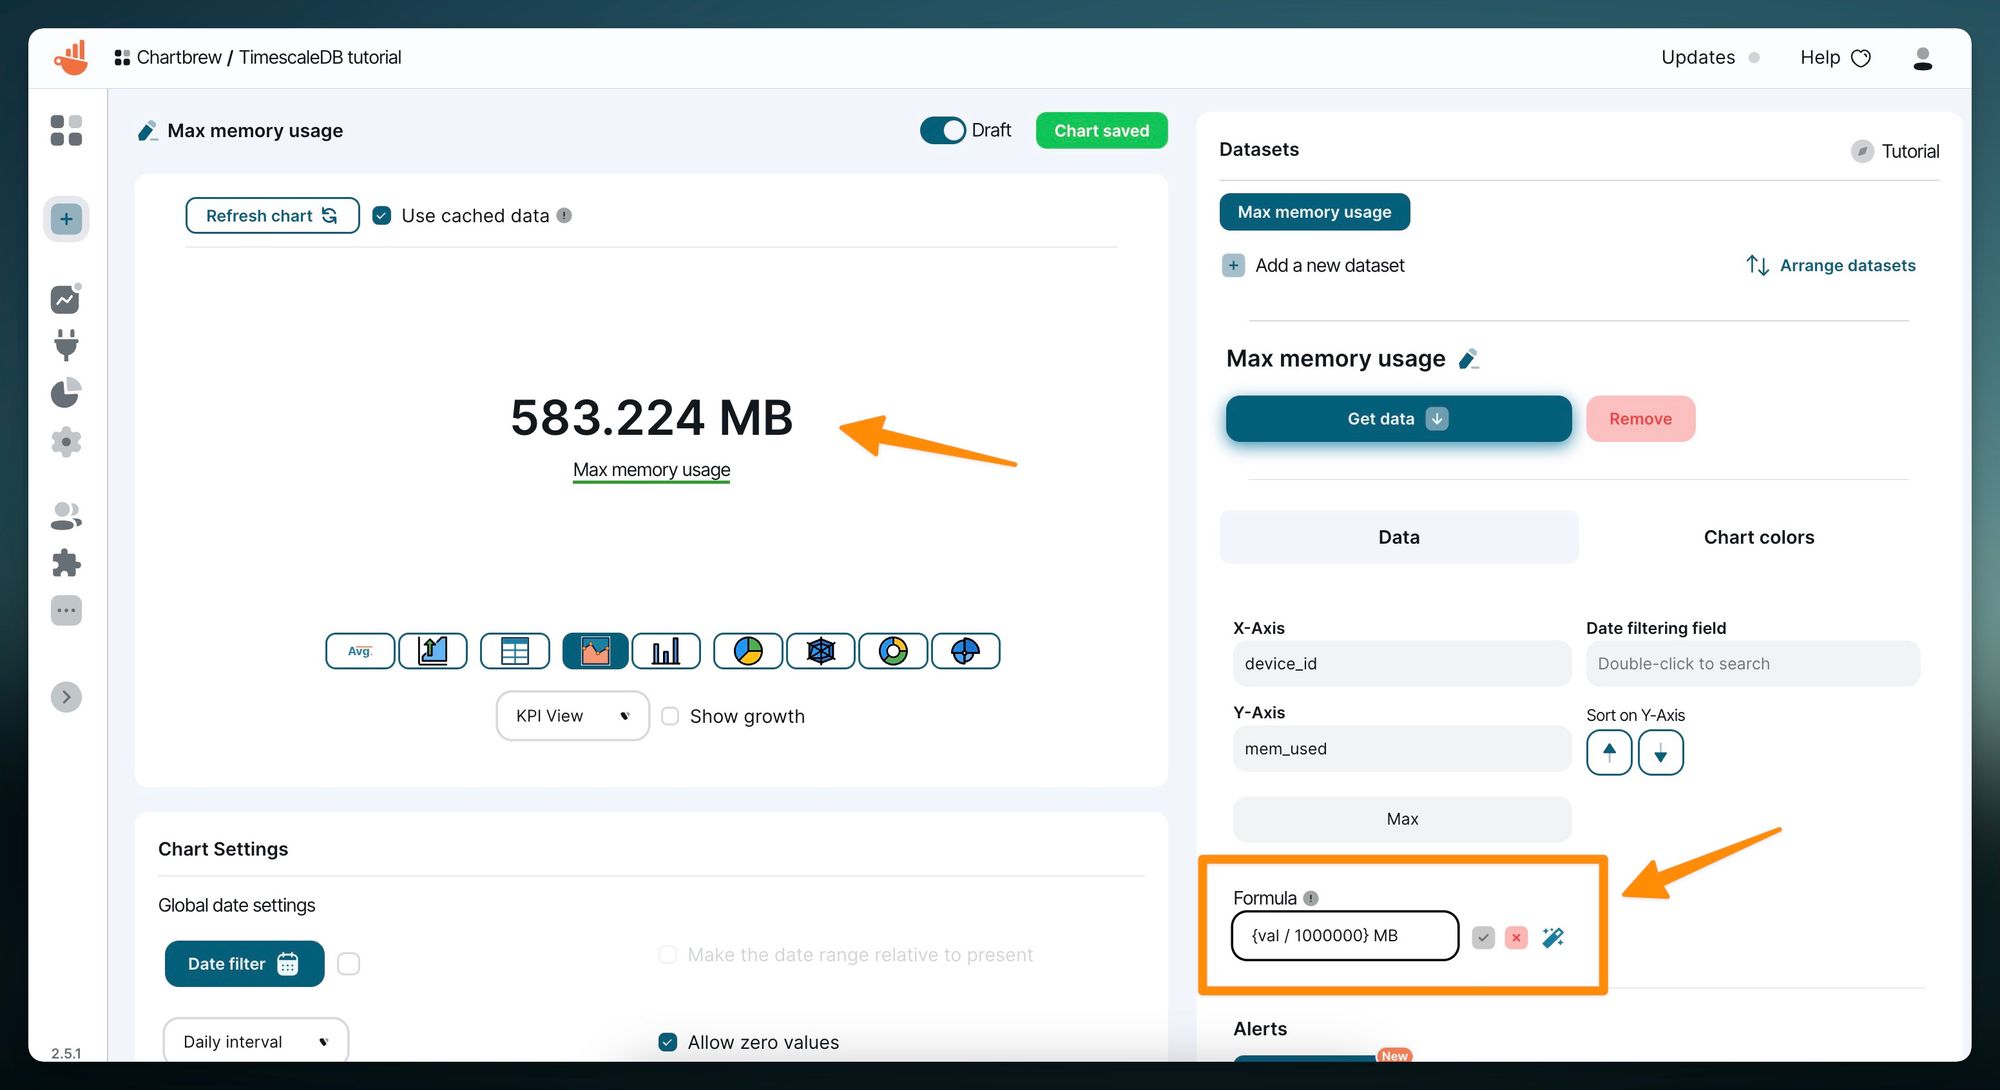The image size is (2000, 1090).
Task: Select the radar chart type icon
Action: pyautogui.click(x=820, y=651)
